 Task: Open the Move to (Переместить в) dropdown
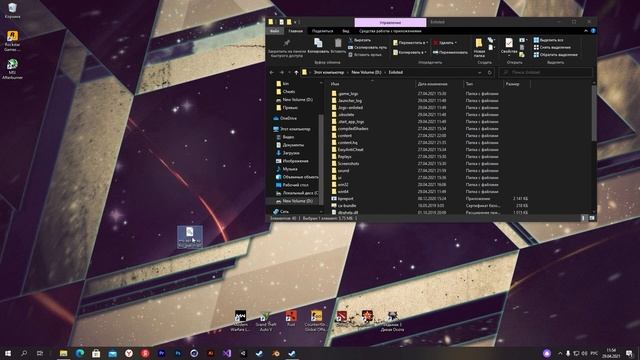click(410, 42)
